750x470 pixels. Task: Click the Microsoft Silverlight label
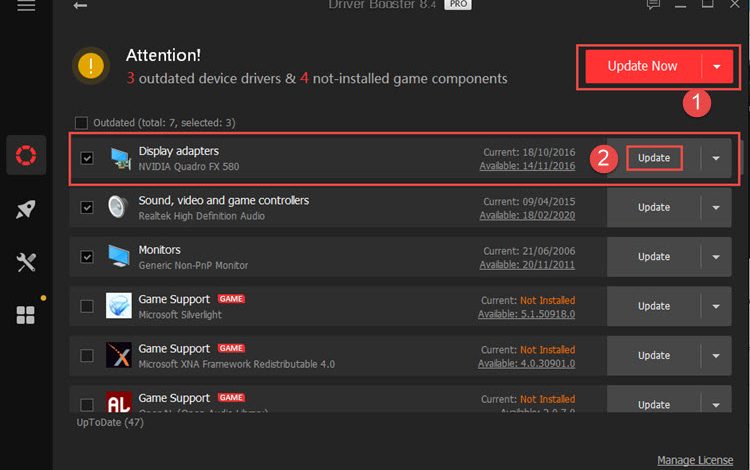tap(180, 315)
